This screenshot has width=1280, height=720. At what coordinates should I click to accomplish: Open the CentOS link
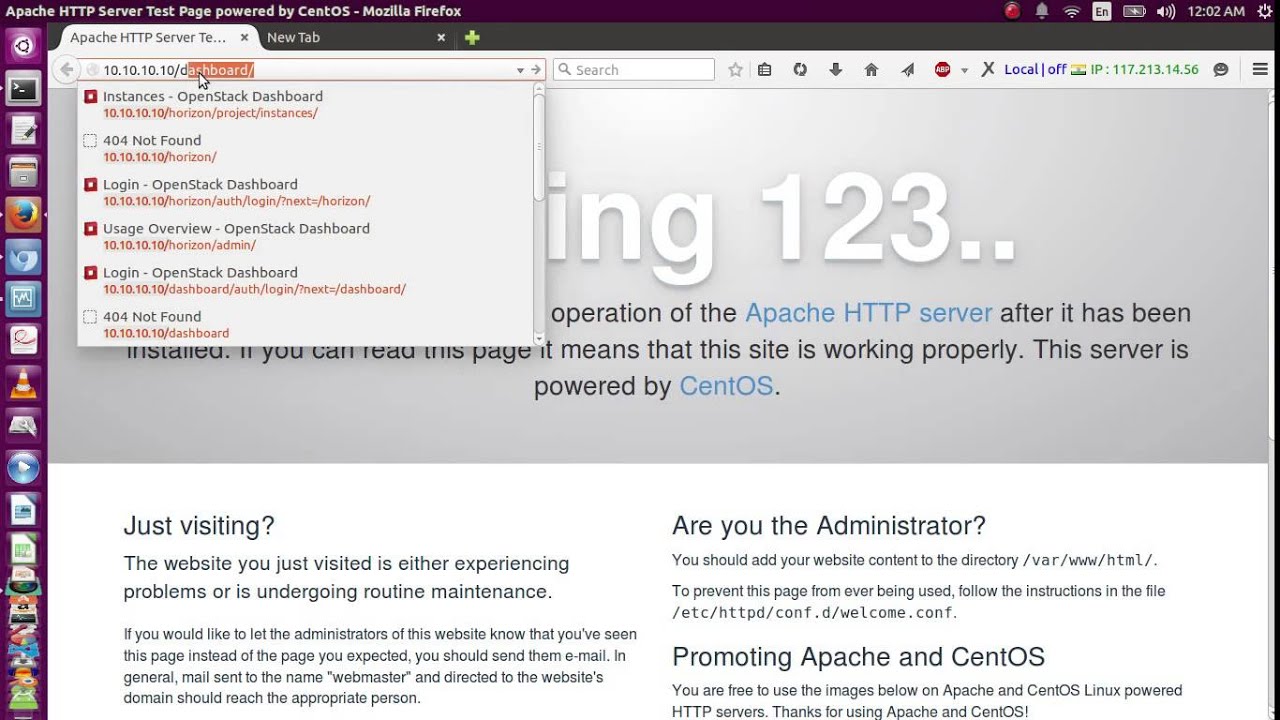pyautogui.click(x=726, y=386)
